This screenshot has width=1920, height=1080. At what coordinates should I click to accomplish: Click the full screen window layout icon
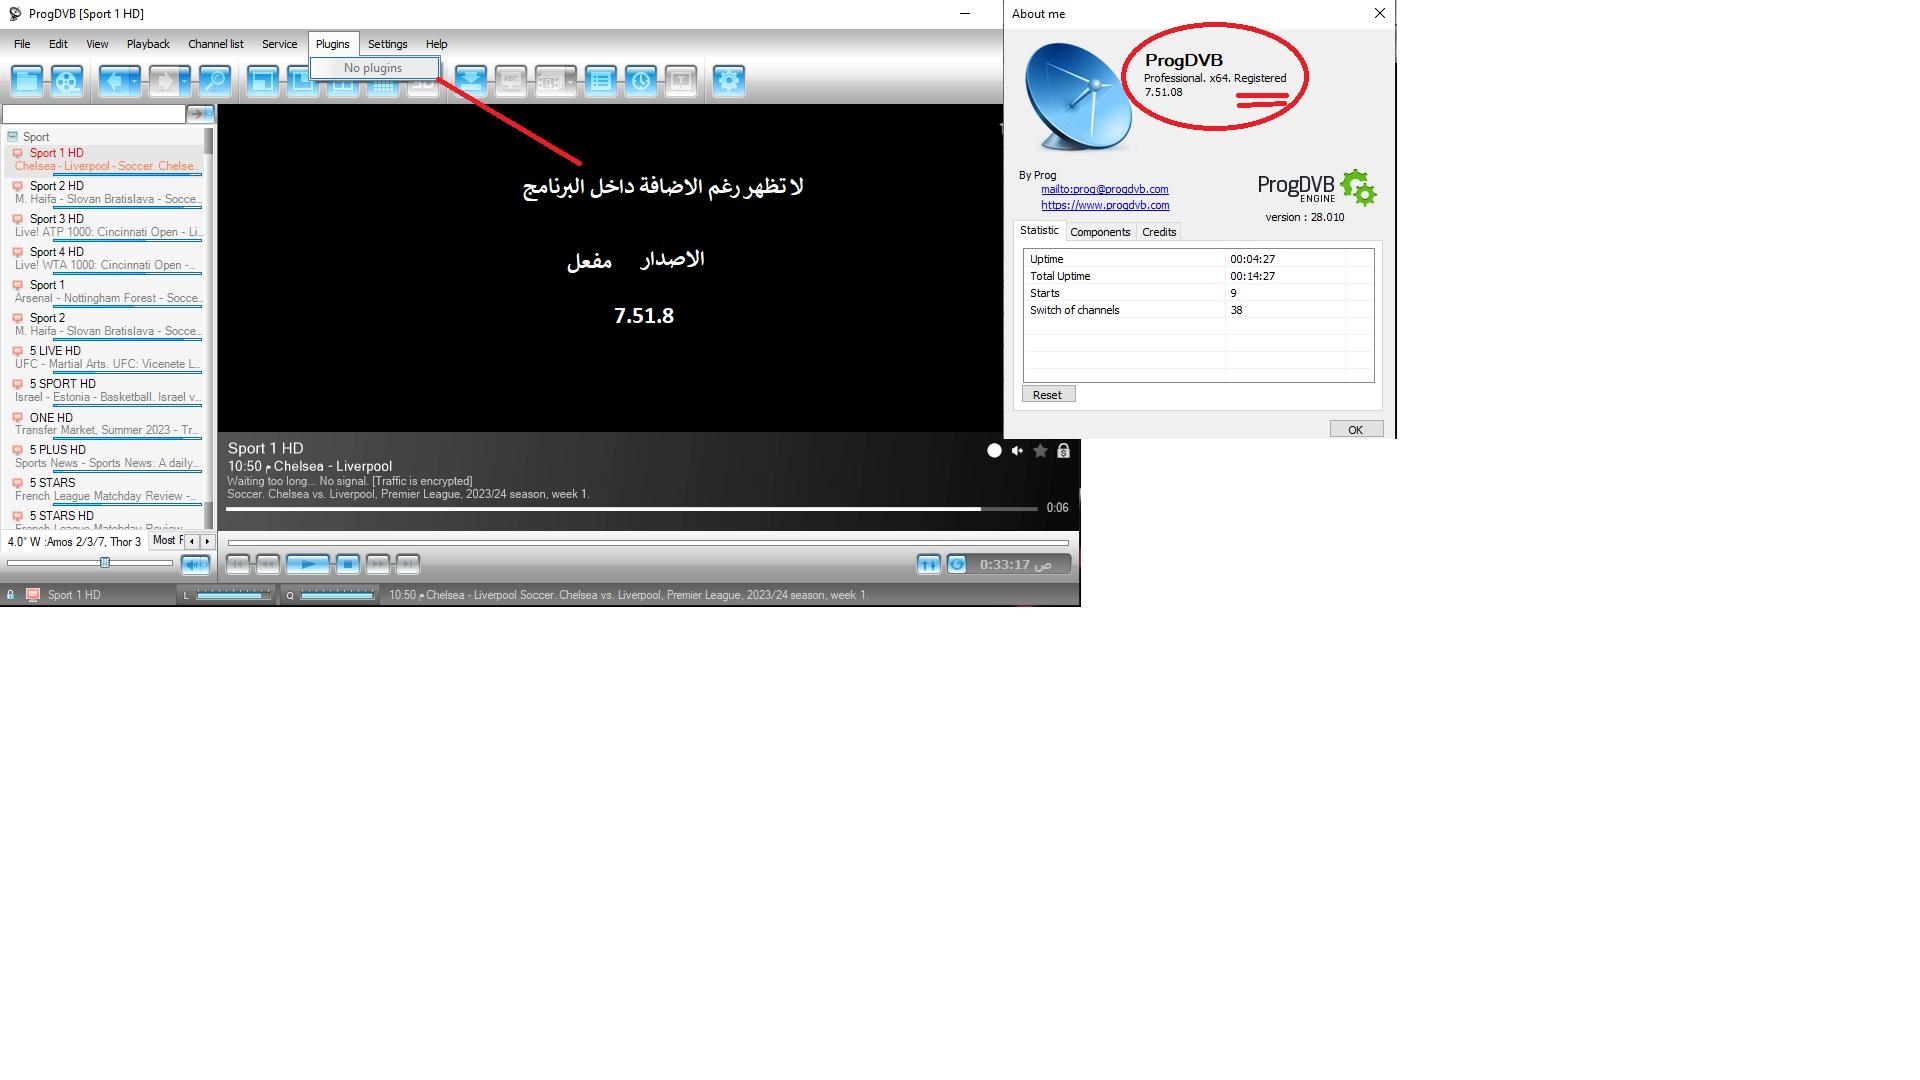pos(263,81)
